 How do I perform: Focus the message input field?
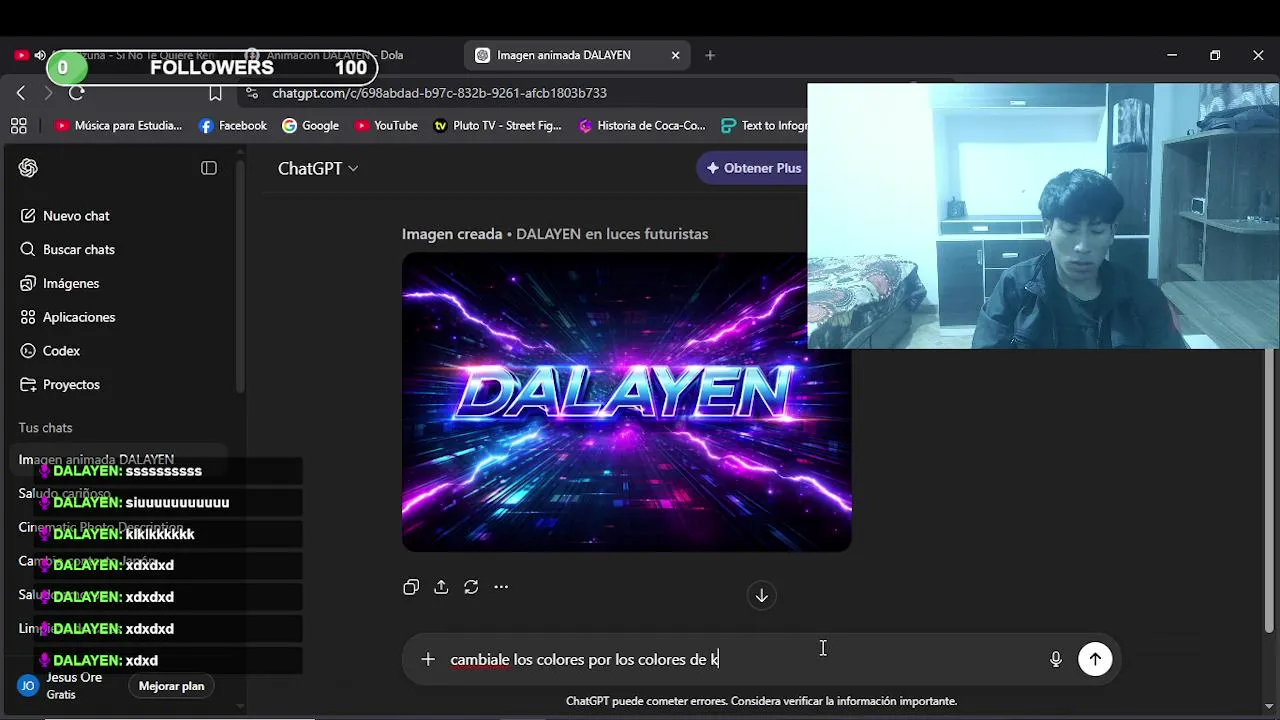[x=740, y=659]
